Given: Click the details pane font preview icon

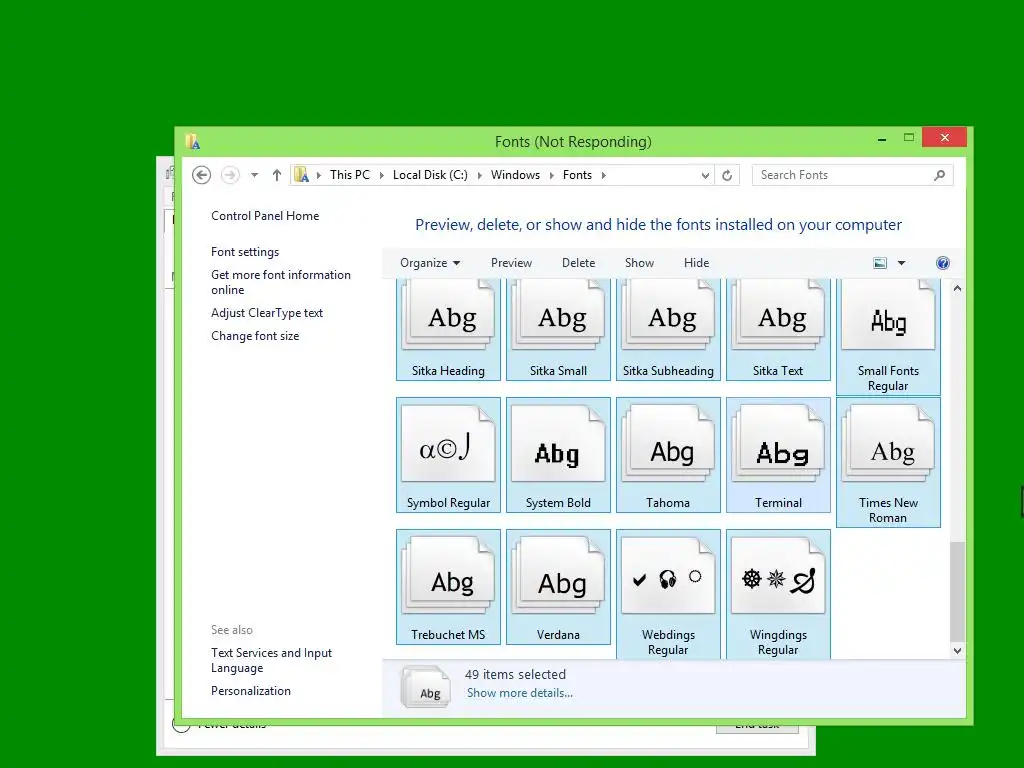Looking at the screenshot, I should pyautogui.click(x=426, y=686).
